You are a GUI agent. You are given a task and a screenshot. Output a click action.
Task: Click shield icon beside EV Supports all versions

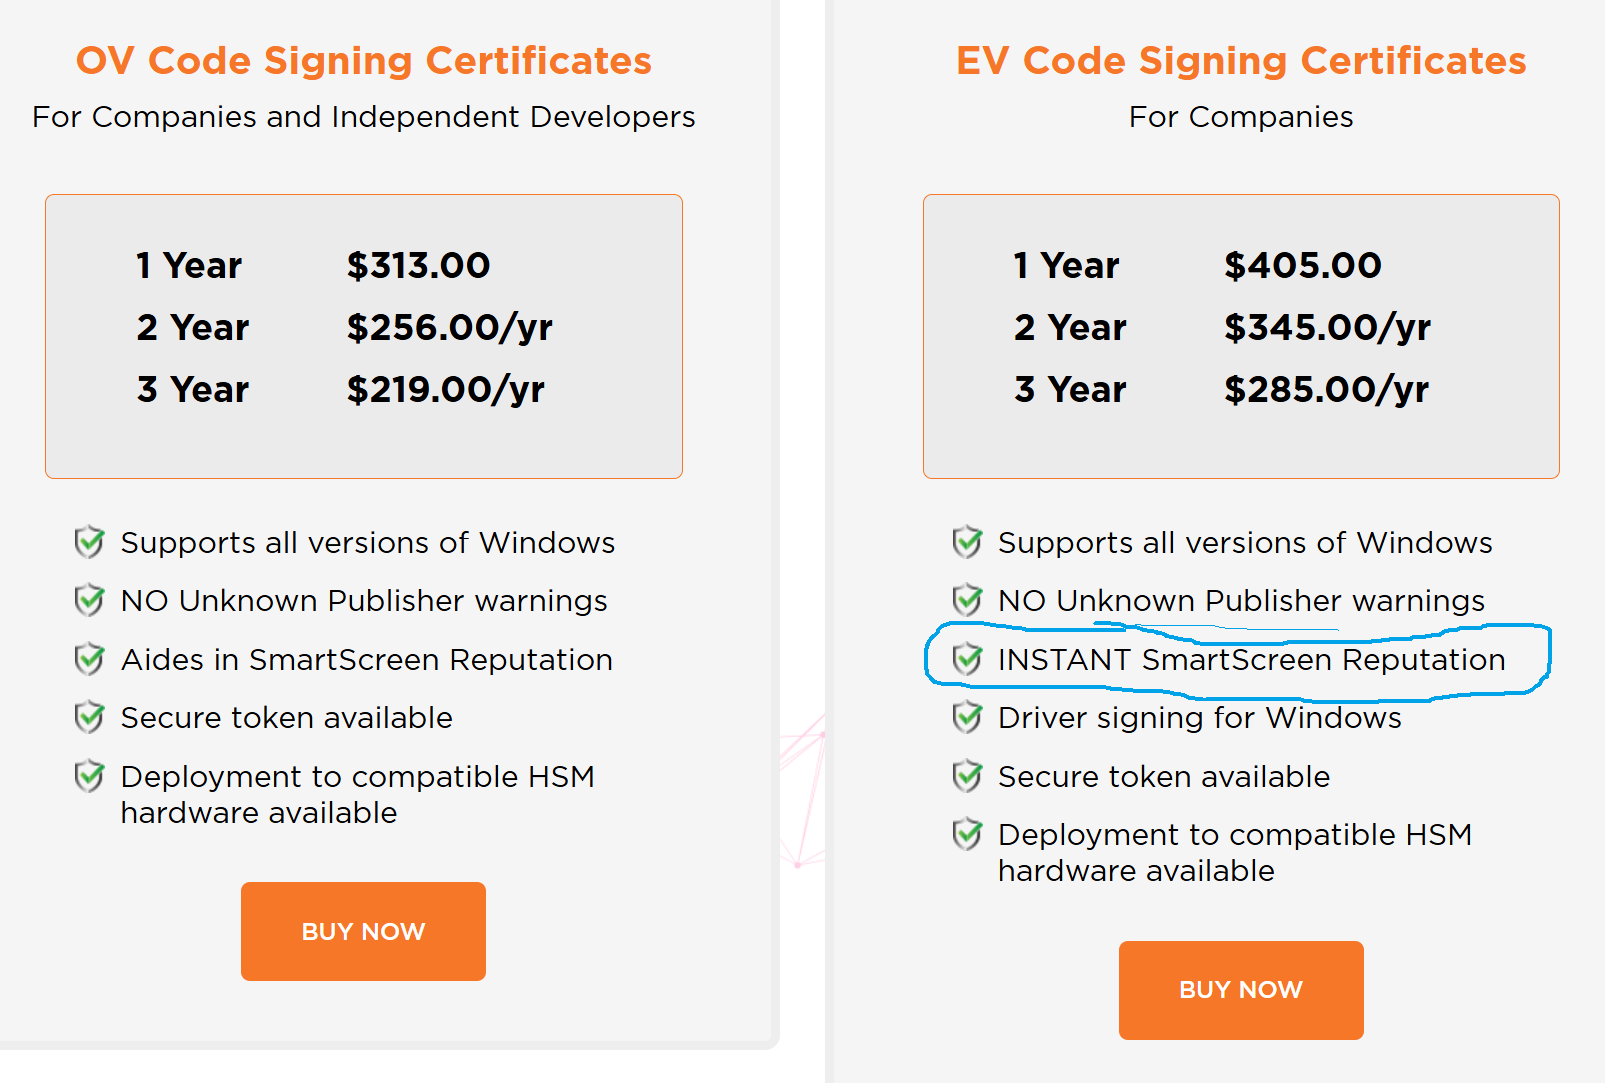pos(967,542)
